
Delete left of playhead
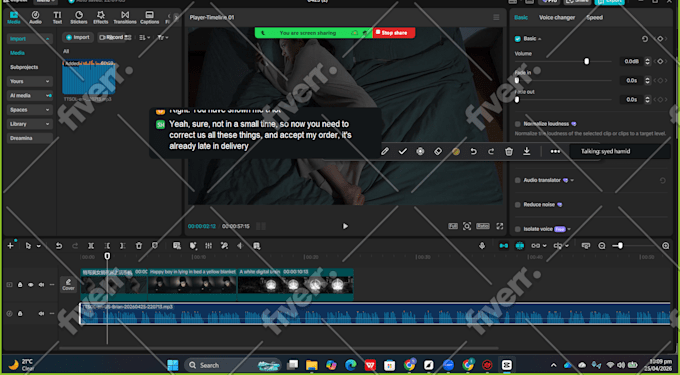[107, 246]
